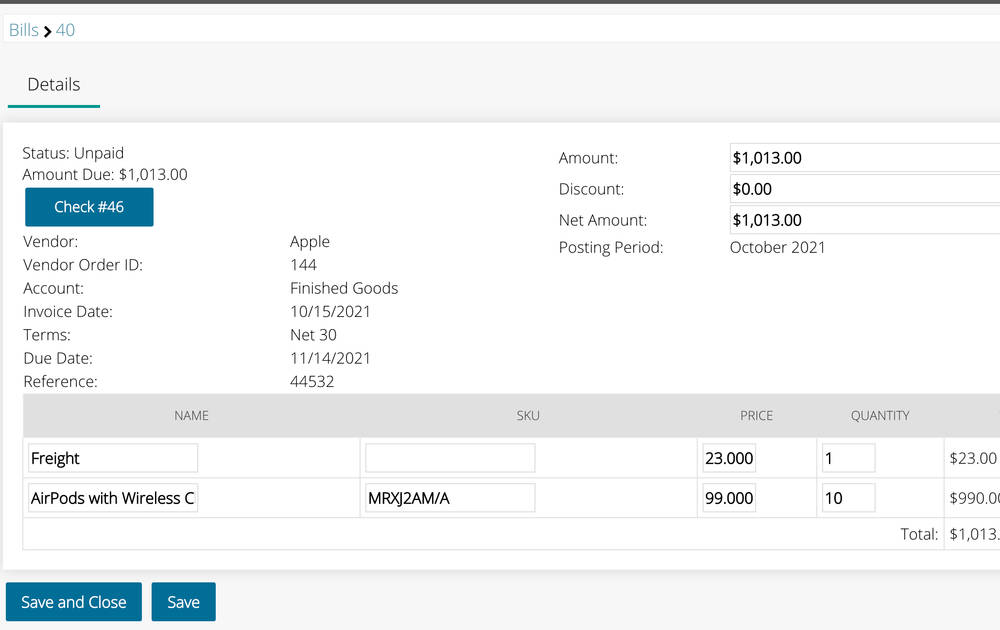Click the empty SKU field for Freight
This screenshot has height=630, width=1000.
(x=450, y=458)
